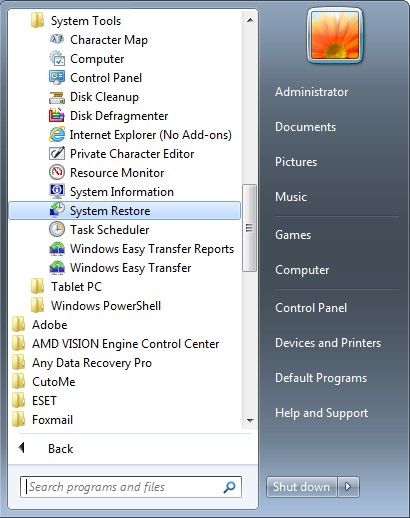This screenshot has height=518, width=410.
Task: Click the System Information icon
Action: 57,191
